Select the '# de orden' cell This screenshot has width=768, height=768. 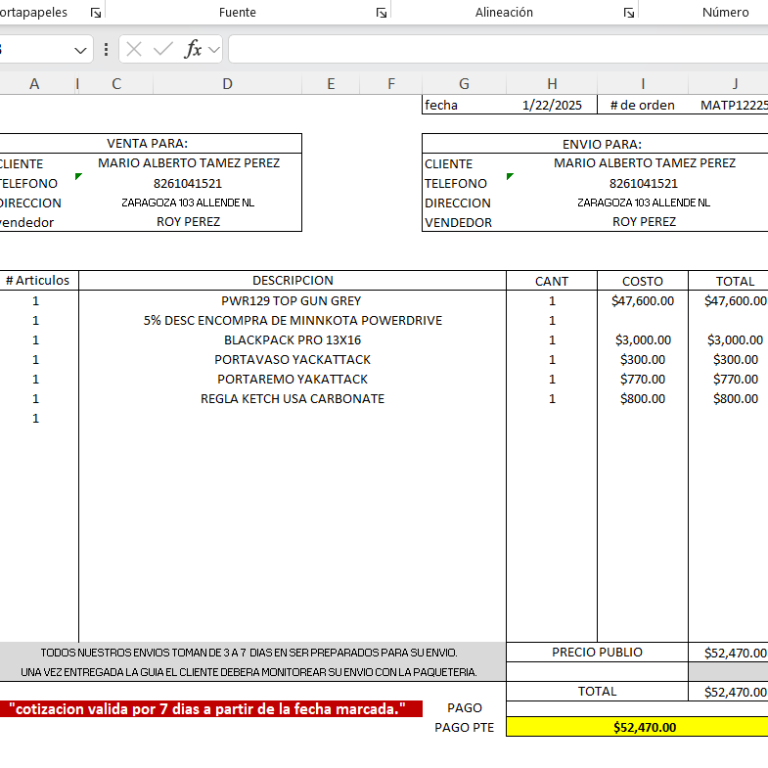point(643,105)
